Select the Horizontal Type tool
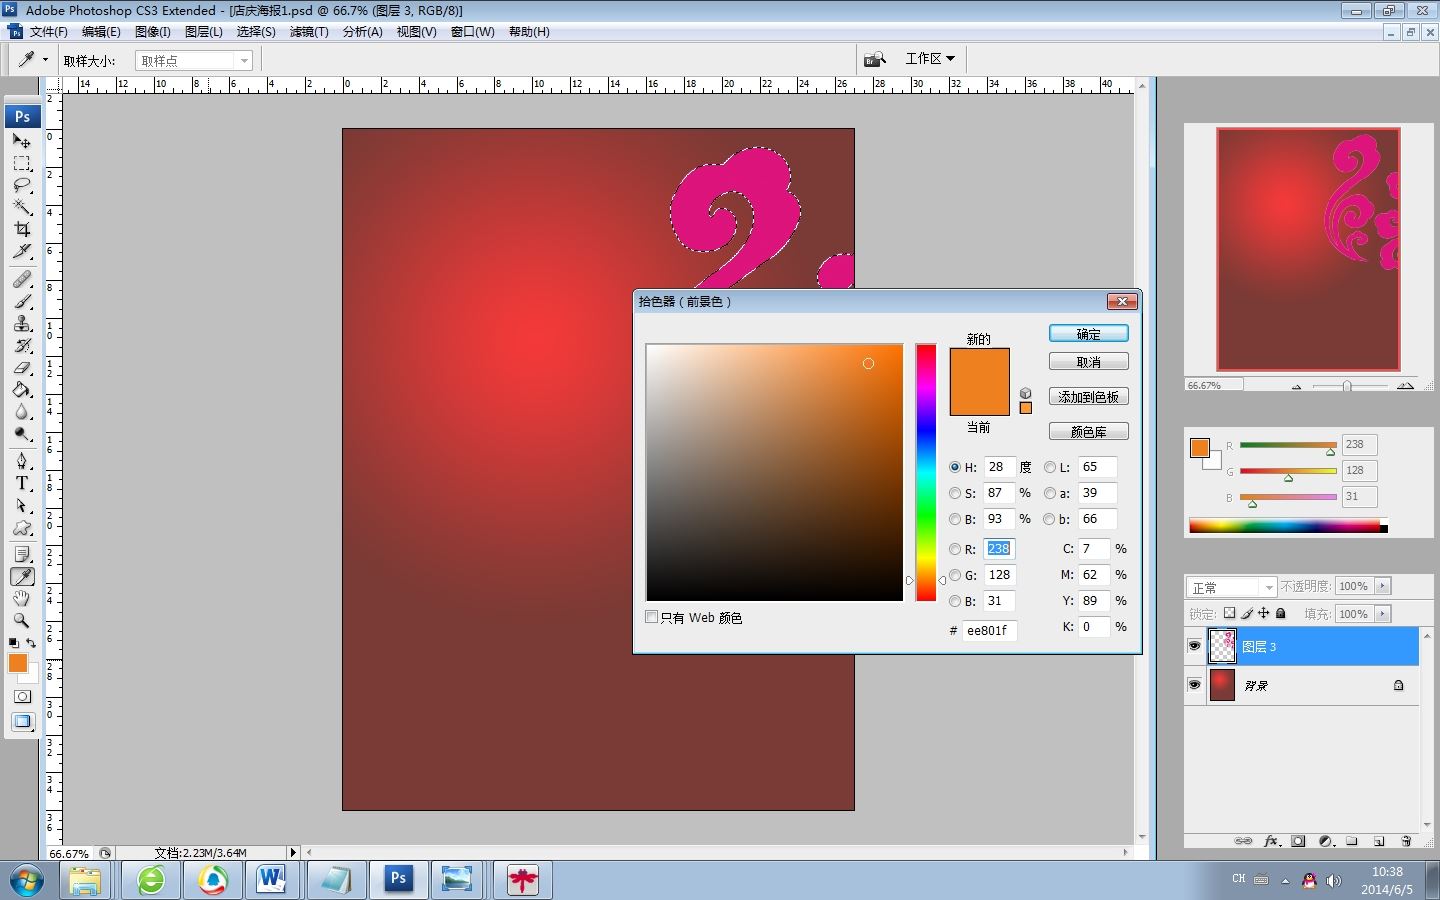Image resolution: width=1440 pixels, height=900 pixels. click(22, 483)
